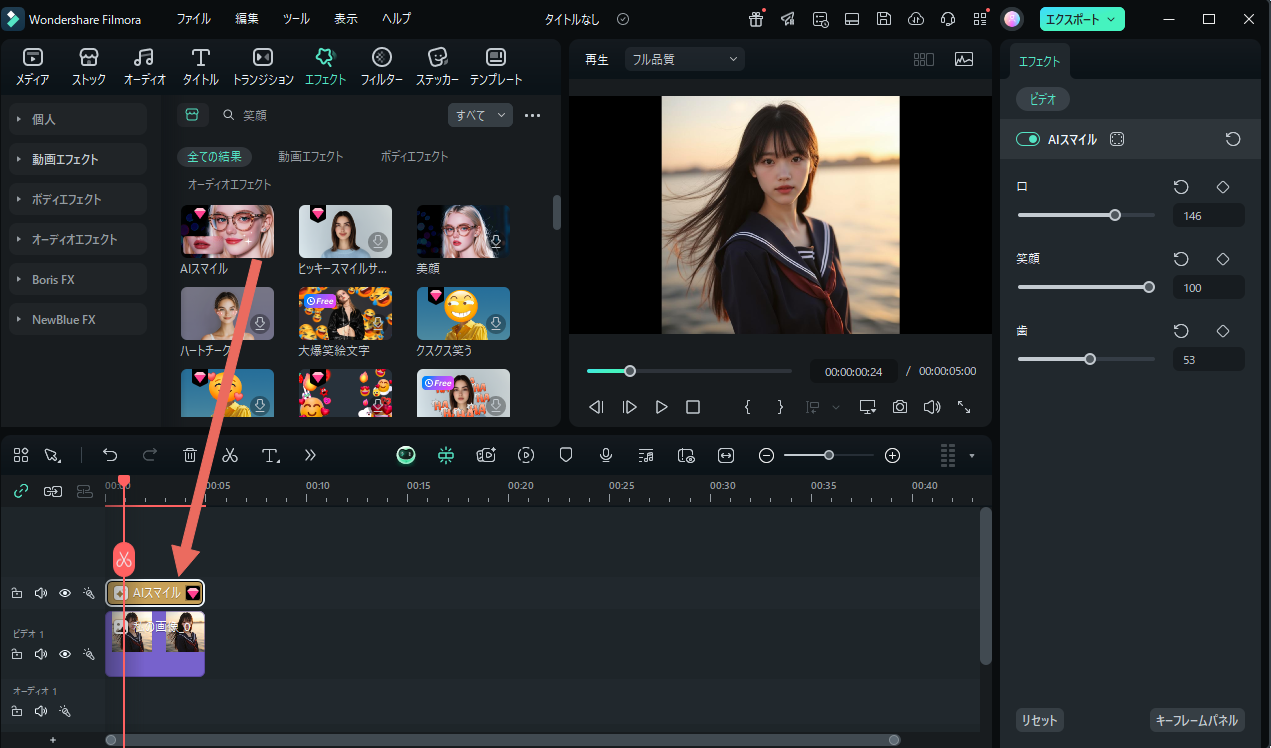Click the Split scissors icon in timeline toolbar

coord(230,455)
